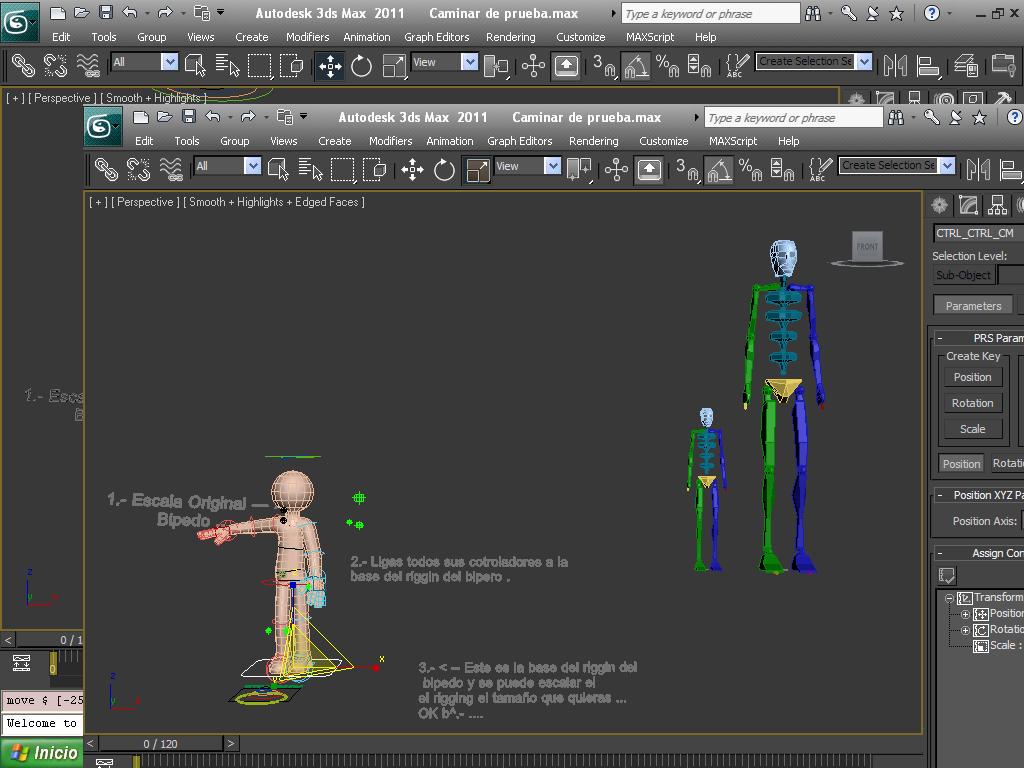Click Mirror tool in background window toolbar
This screenshot has width=1024, height=768.
click(895, 65)
